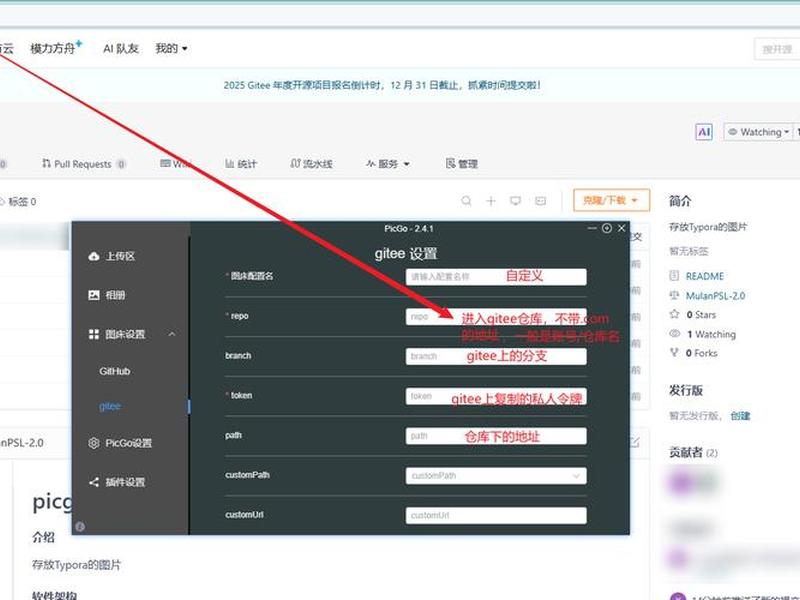Open PicGo设置 settings page
800x600 pixels.
click(120, 443)
